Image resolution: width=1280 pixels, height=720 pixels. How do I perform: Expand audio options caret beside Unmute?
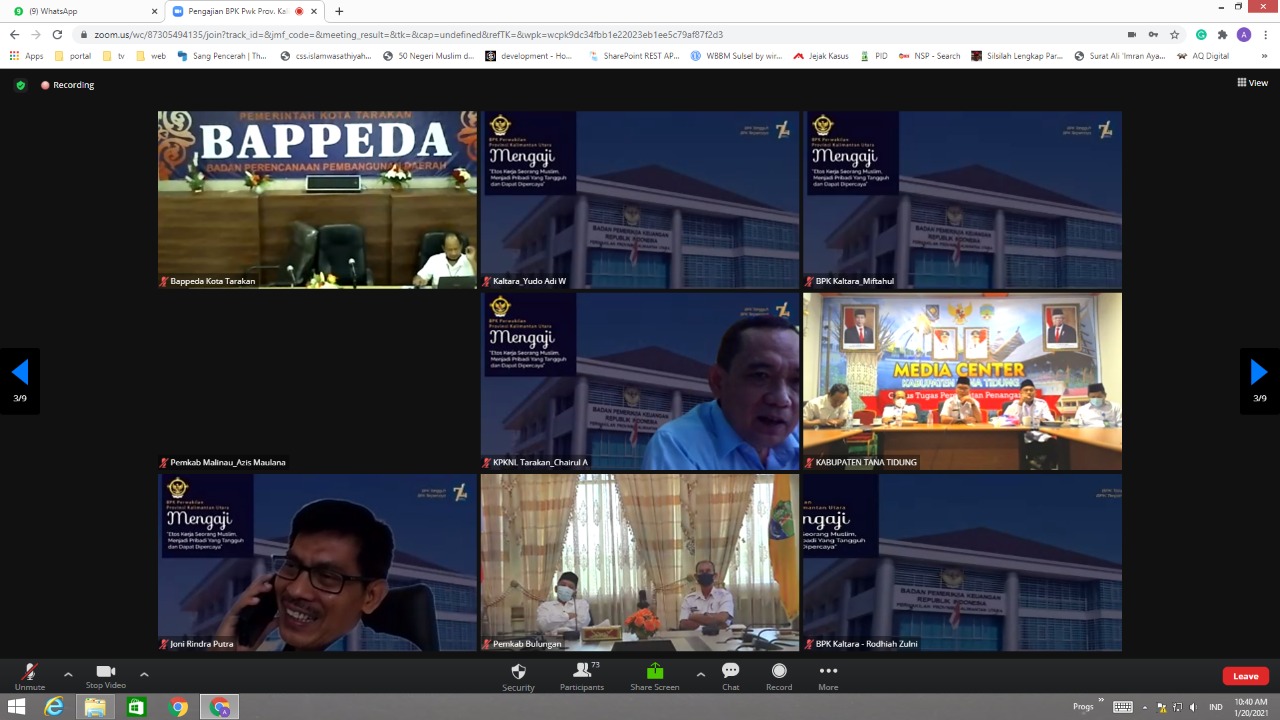tap(68, 674)
